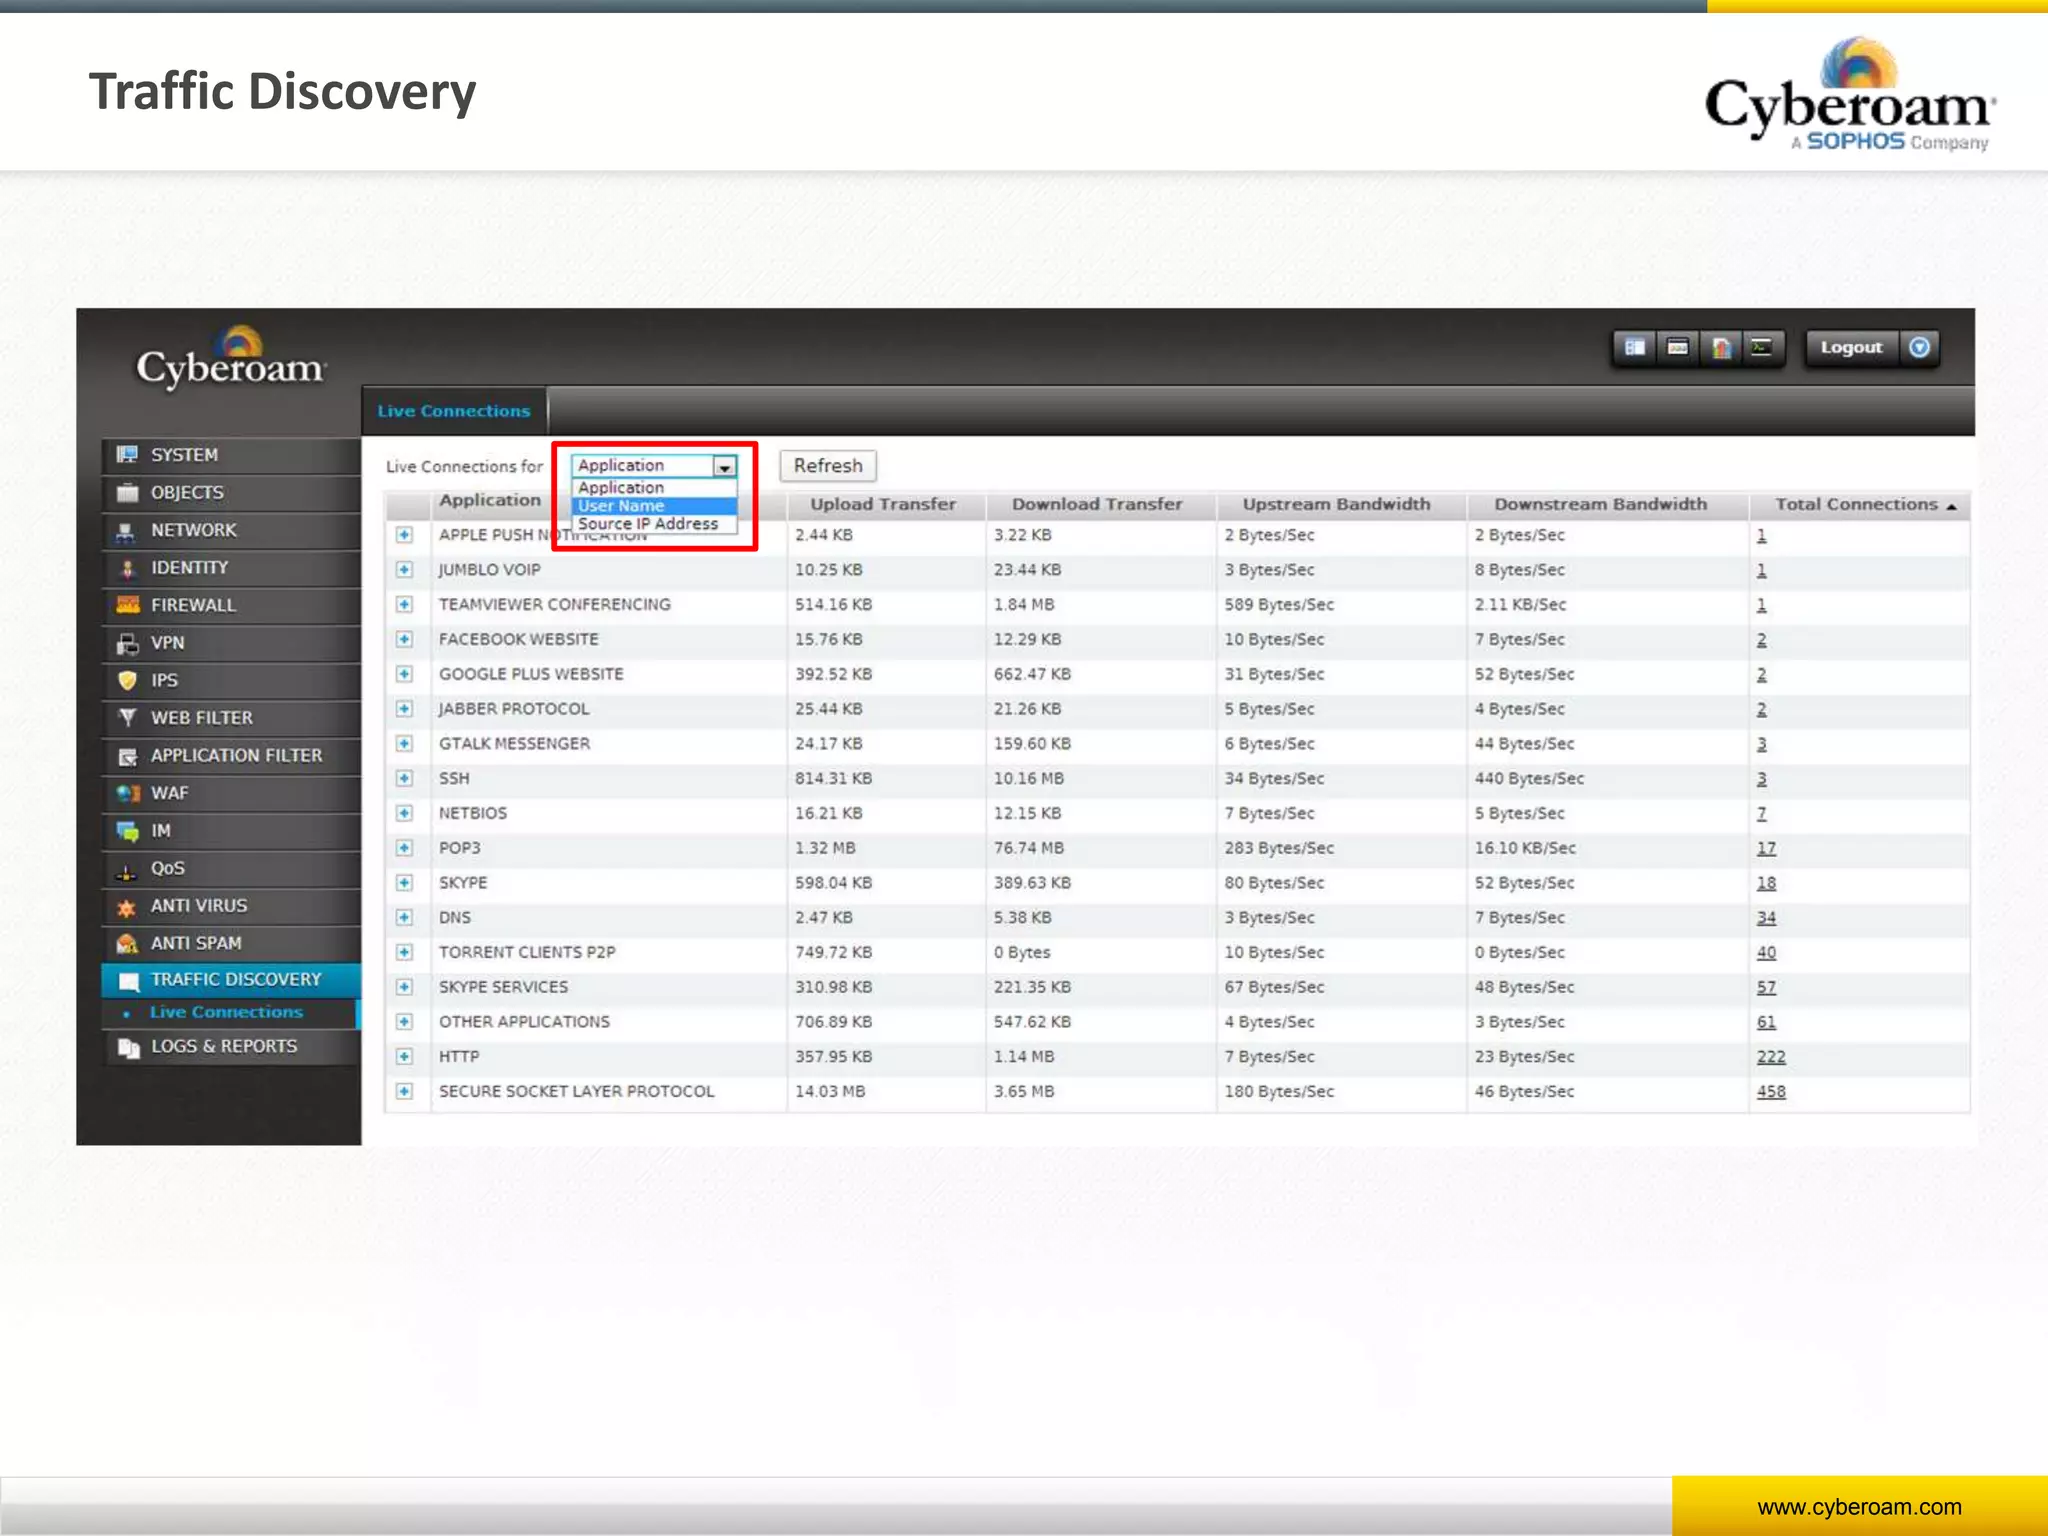
Task: Open the console icon in top toolbar
Action: pos(1762,348)
